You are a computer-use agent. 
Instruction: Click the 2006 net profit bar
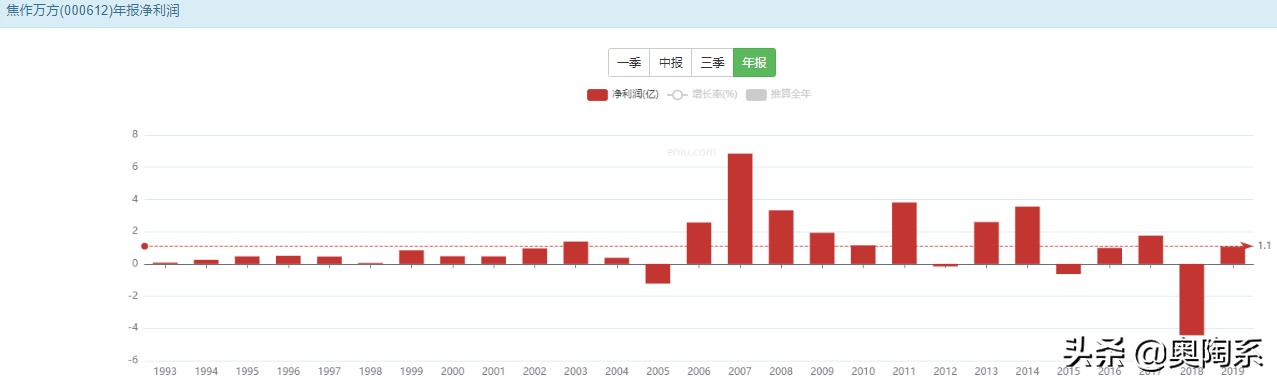pyautogui.click(x=699, y=243)
